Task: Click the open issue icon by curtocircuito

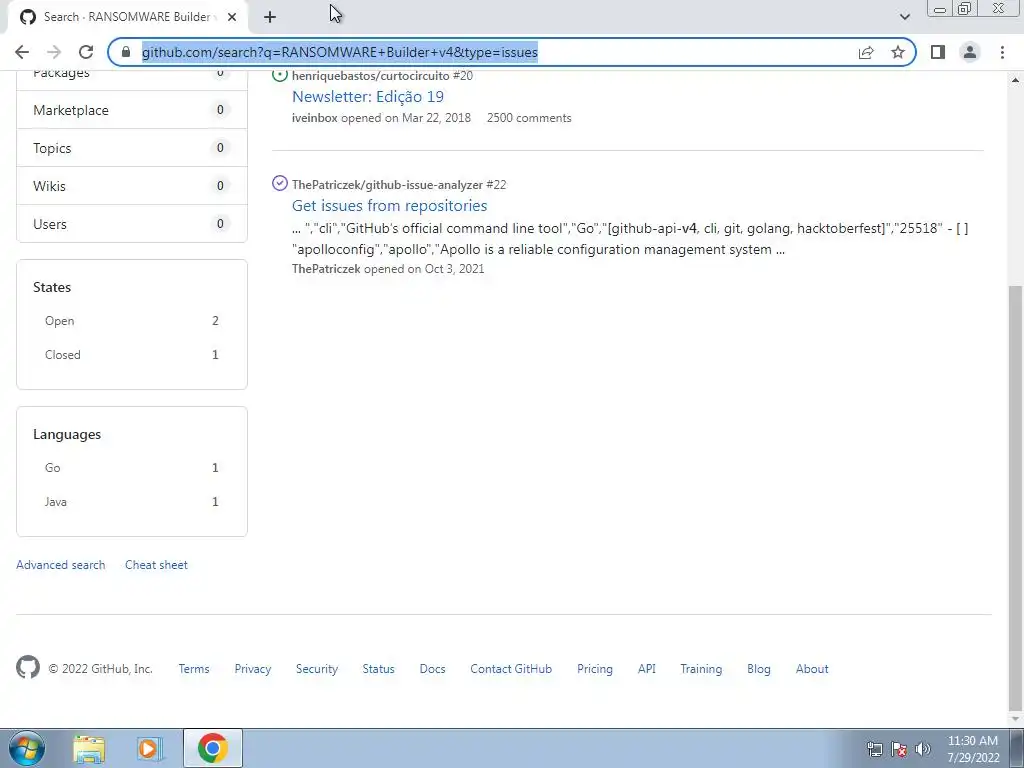Action: [x=280, y=74]
